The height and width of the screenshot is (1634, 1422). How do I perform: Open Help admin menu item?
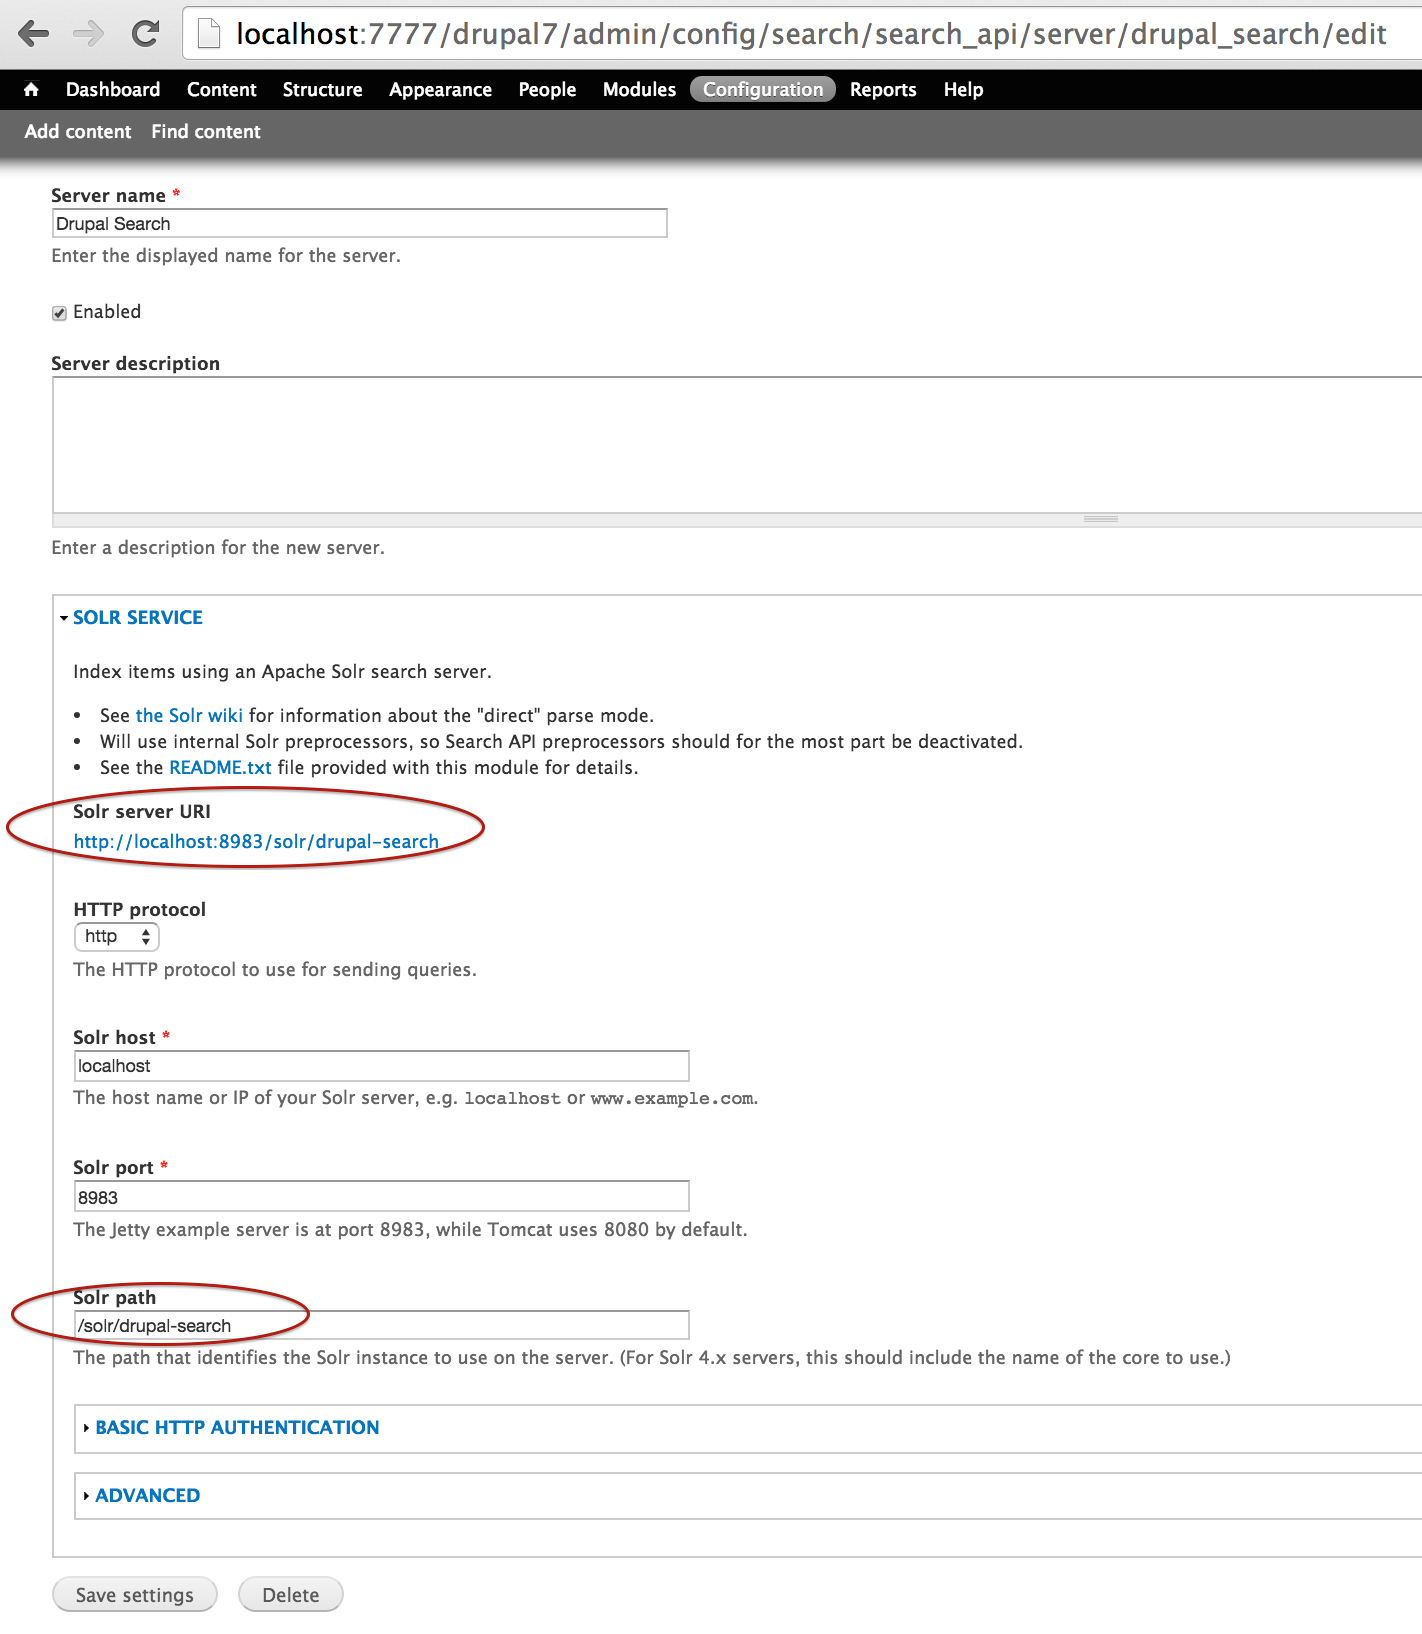pyautogui.click(x=963, y=89)
